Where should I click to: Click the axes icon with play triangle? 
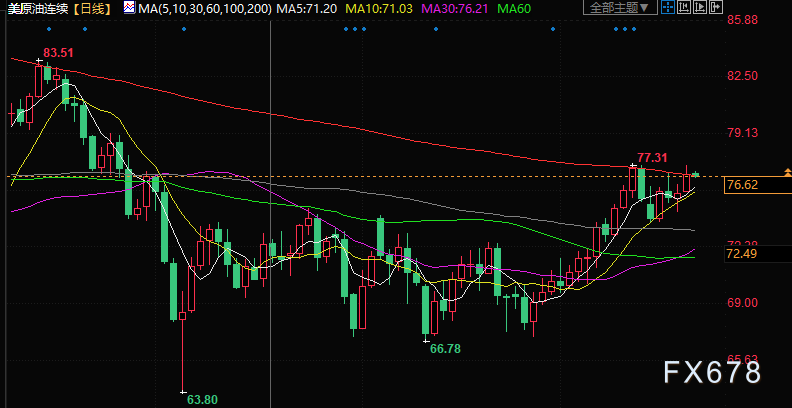(x=700, y=7)
